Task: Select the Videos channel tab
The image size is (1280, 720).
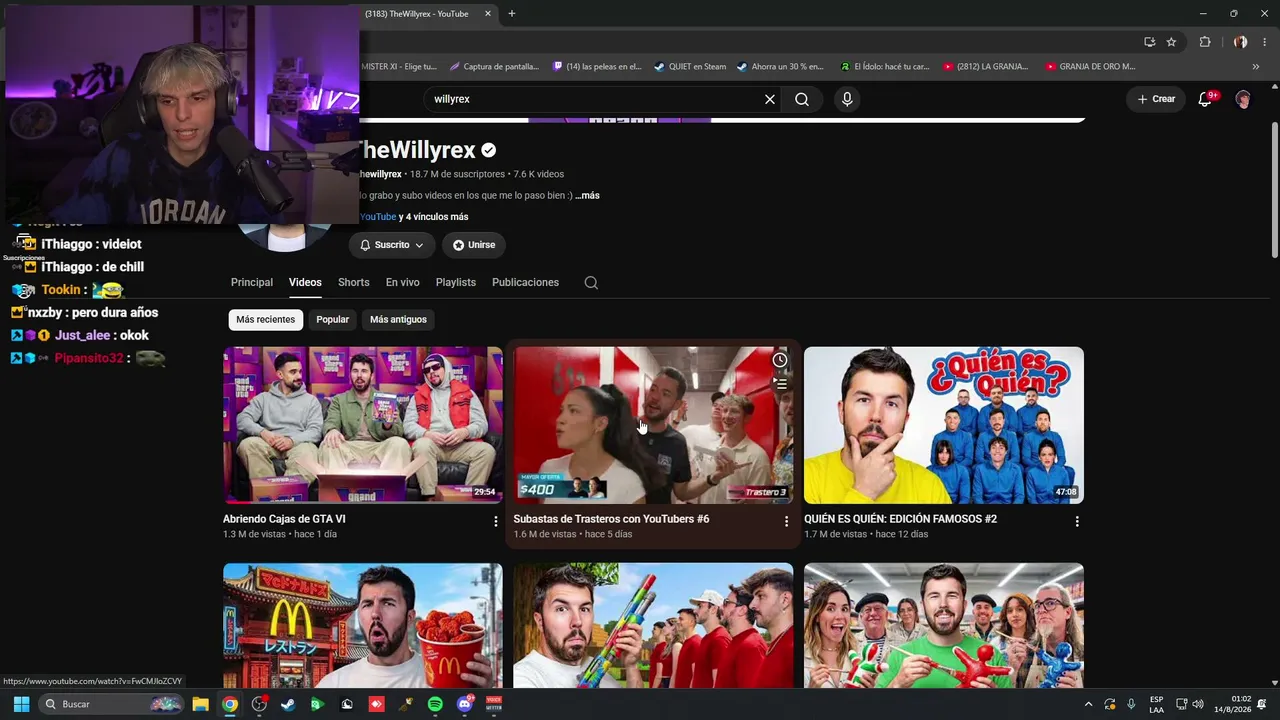Action: tap(305, 282)
